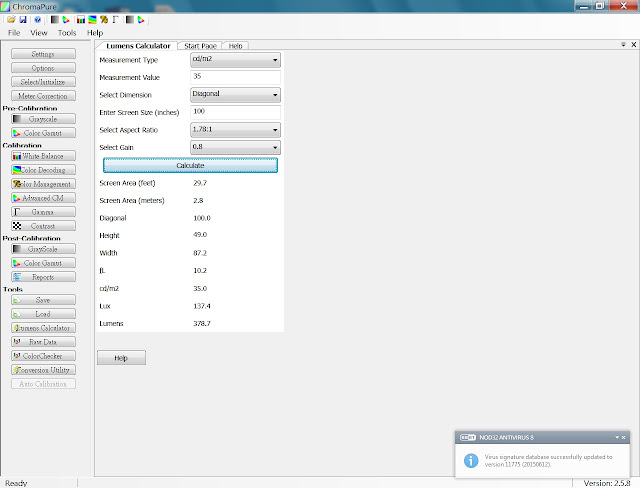This screenshot has width=640, height=488.
Task: Click the Version 2.5.8 status bar text
Action: 607,483
